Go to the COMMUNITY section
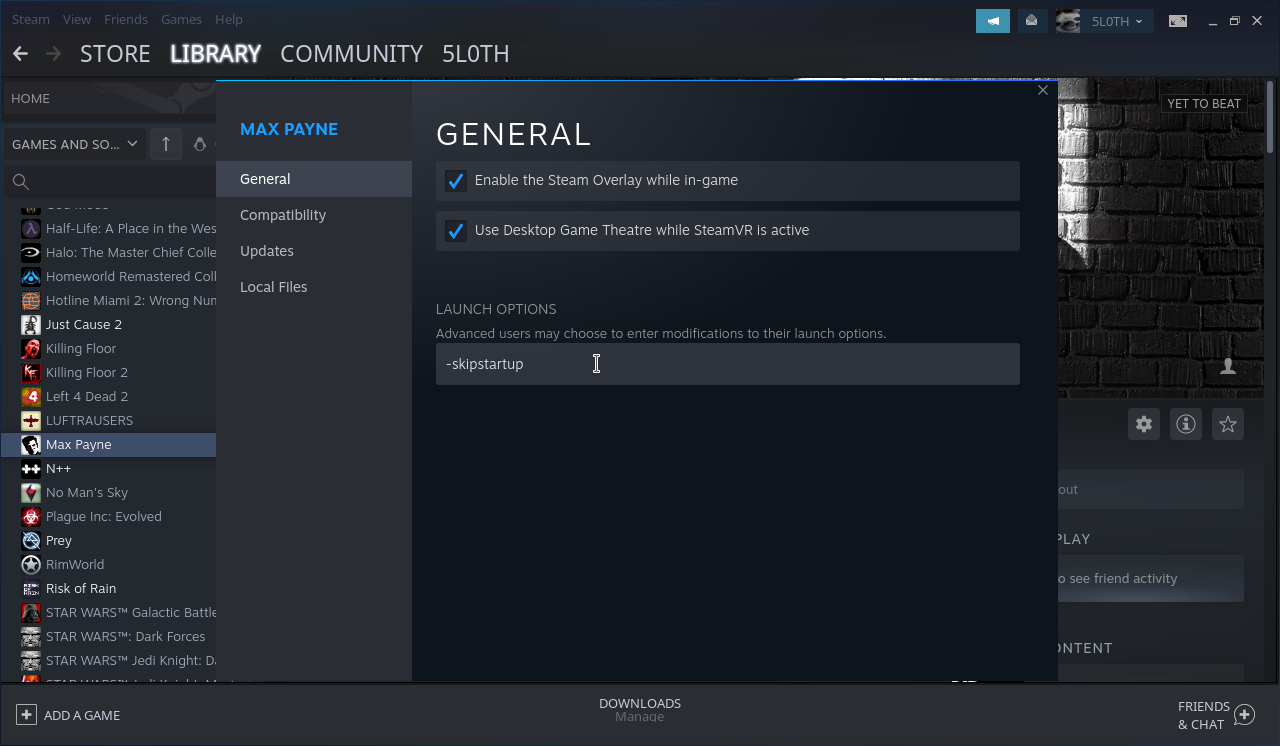The image size is (1280, 746). (351, 53)
